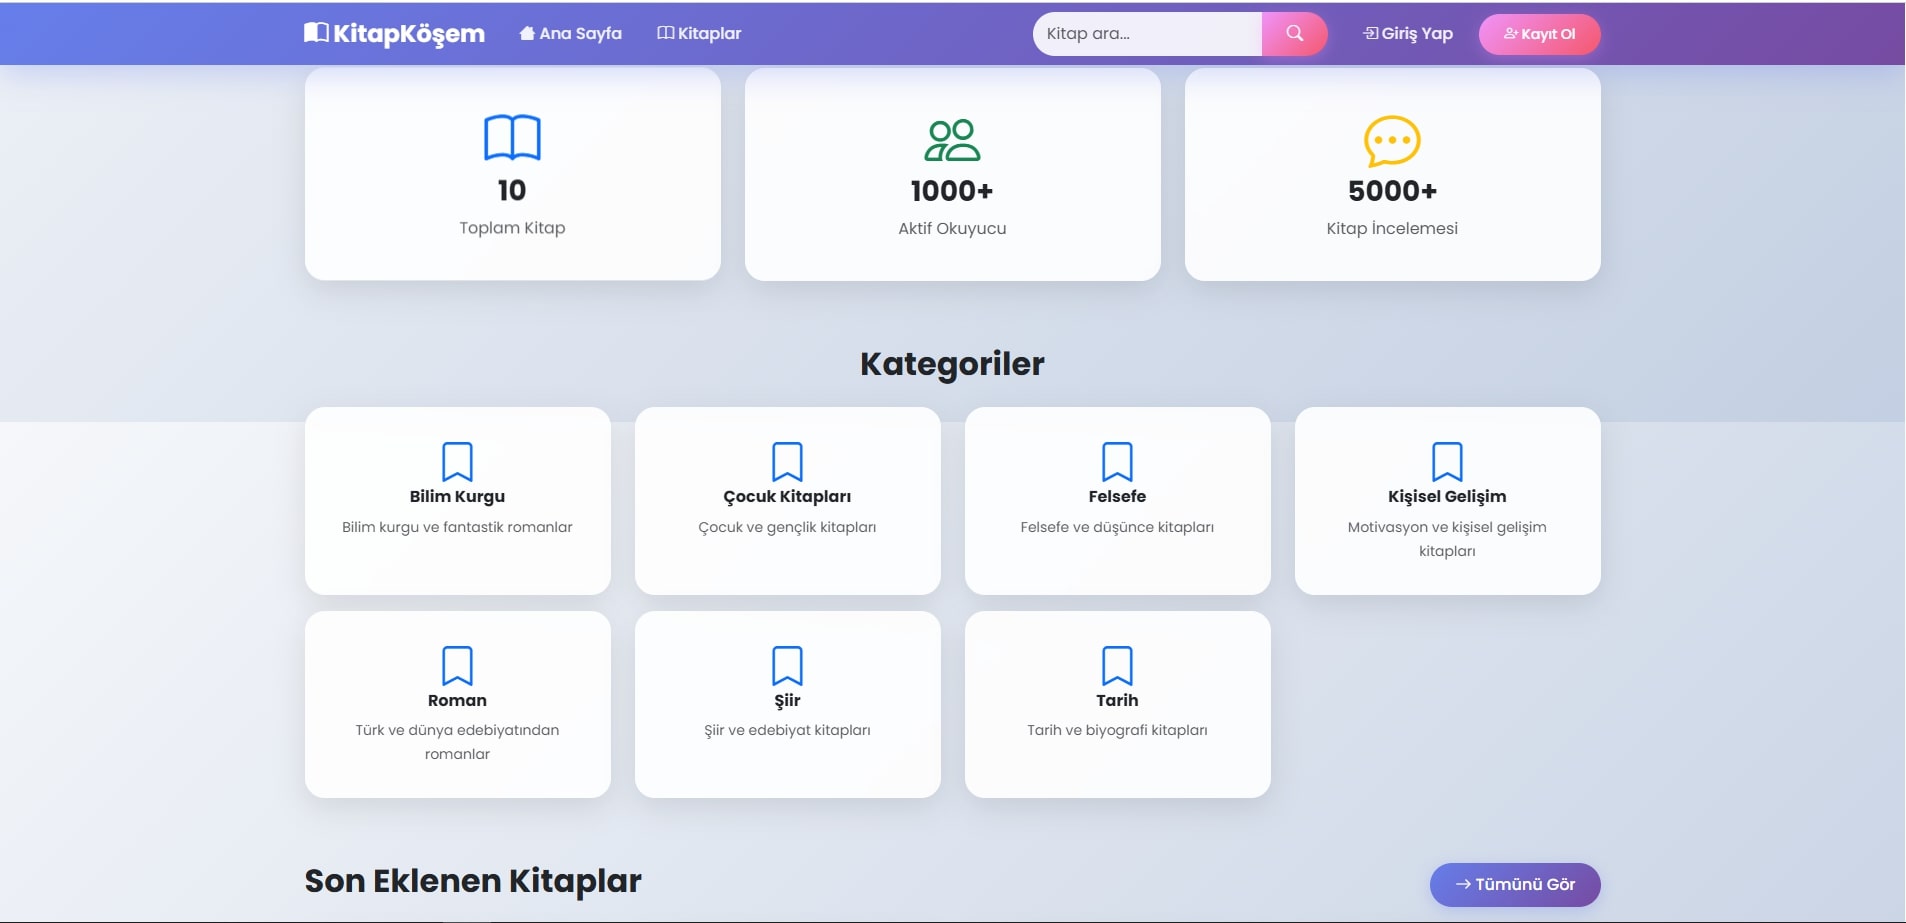
Task: Click the bookmark icon on the Şiir card
Action: click(x=788, y=666)
